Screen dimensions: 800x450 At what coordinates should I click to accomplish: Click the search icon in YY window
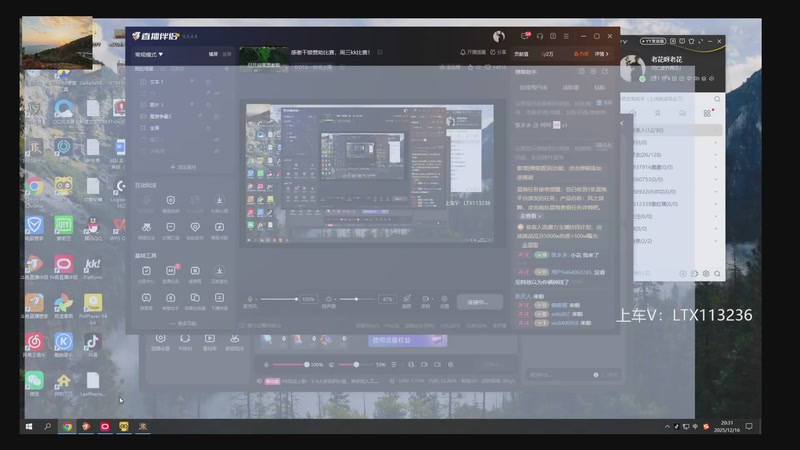(717, 99)
